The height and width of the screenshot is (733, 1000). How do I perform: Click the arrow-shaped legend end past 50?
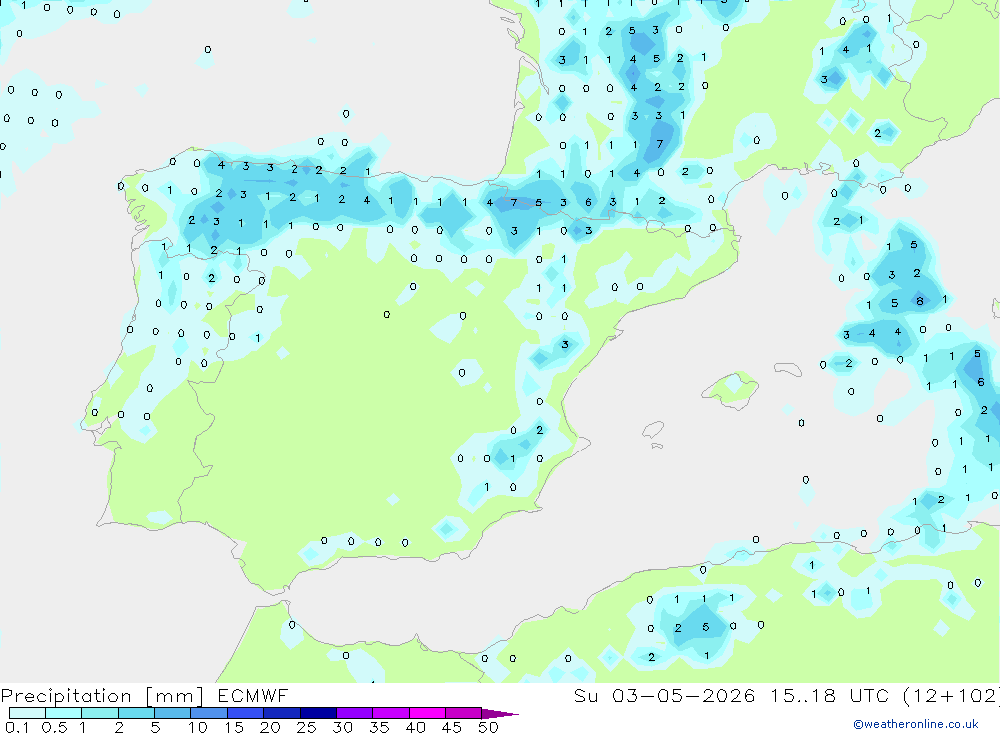tap(499, 714)
